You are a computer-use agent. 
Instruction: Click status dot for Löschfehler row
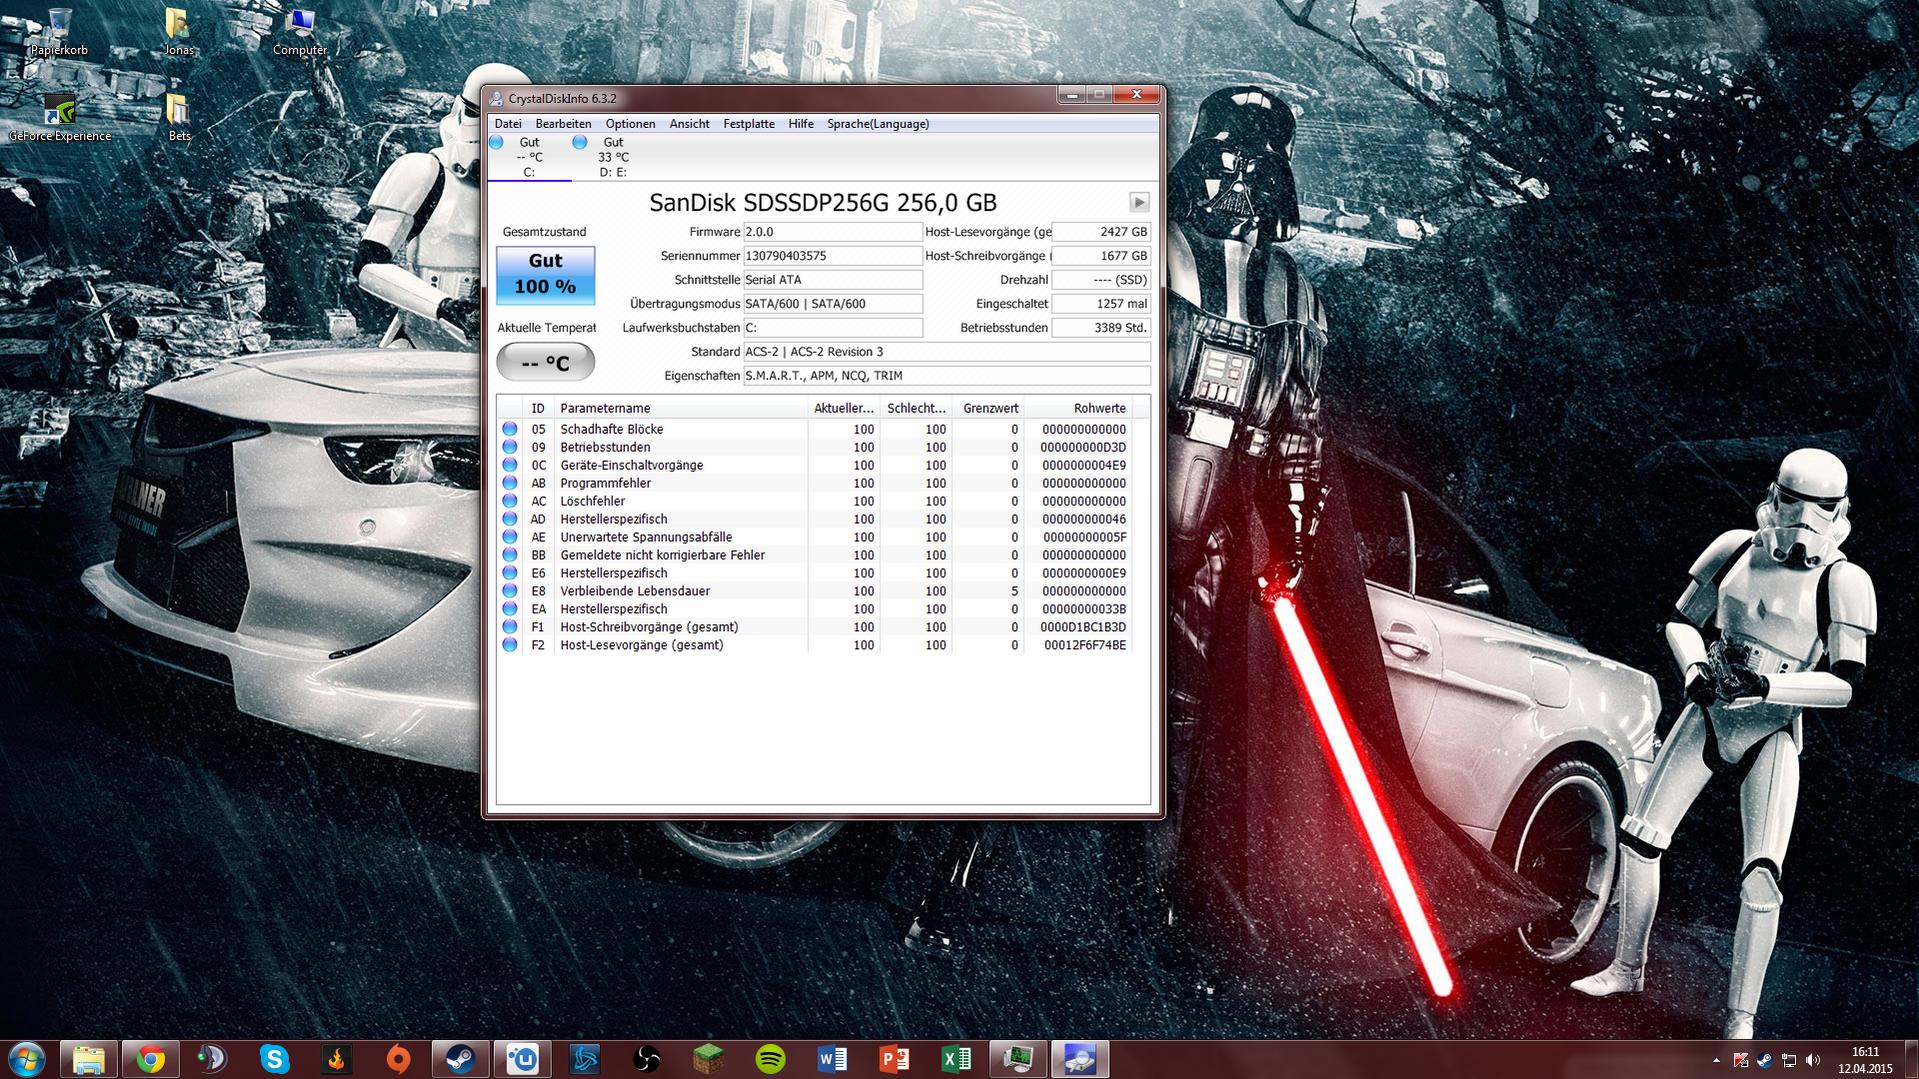click(510, 501)
